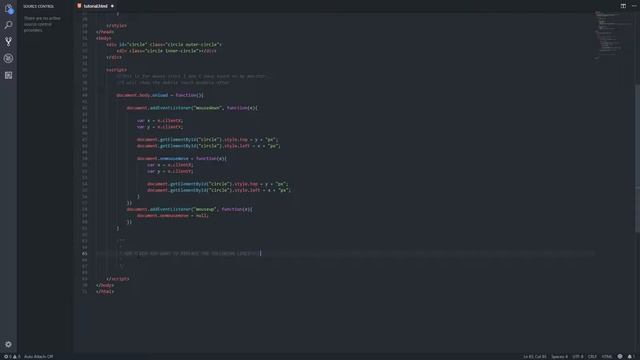Image resolution: width=640 pixels, height=360 pixels.
Task: Click the document.onmousemove = function line
Action: [182, 158]
